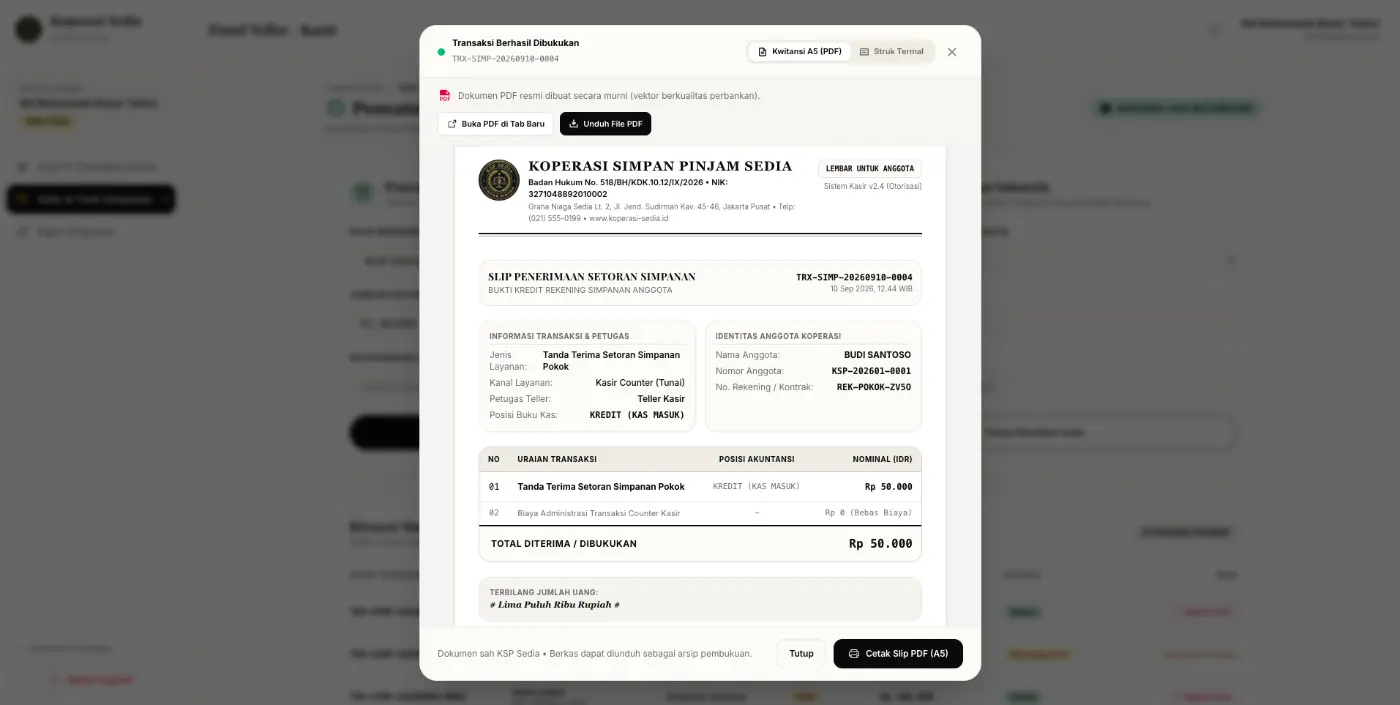Viewport: 1400px width, 705px height.
Task: Click member number KSP-202601-0001
Action: [x=871, y=371]
